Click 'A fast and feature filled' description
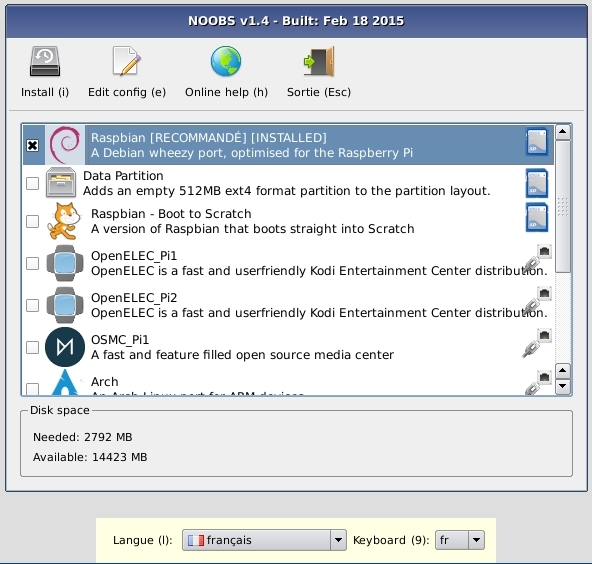592x564 pixels. point(242,355)
